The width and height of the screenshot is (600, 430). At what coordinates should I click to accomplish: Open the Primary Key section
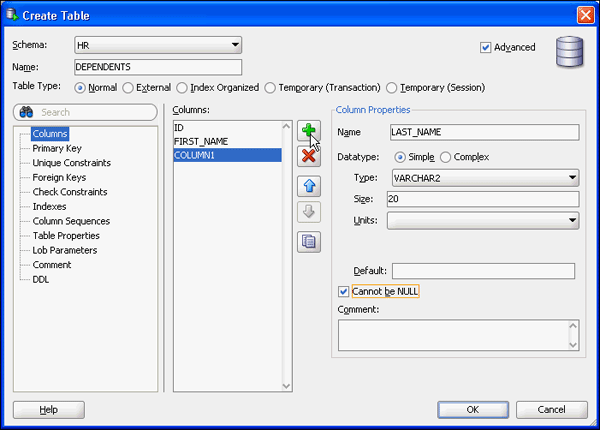point(57,148)
